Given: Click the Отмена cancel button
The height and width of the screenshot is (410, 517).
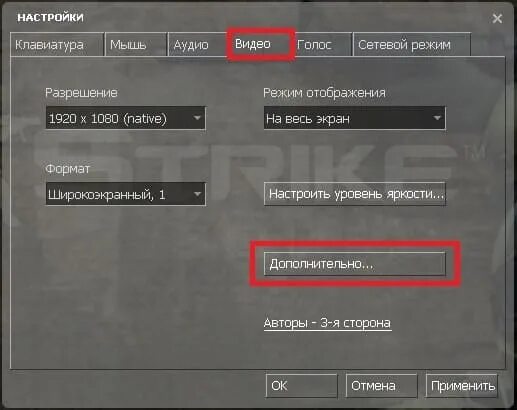Looking at the screenshot, I should (381, 386).
